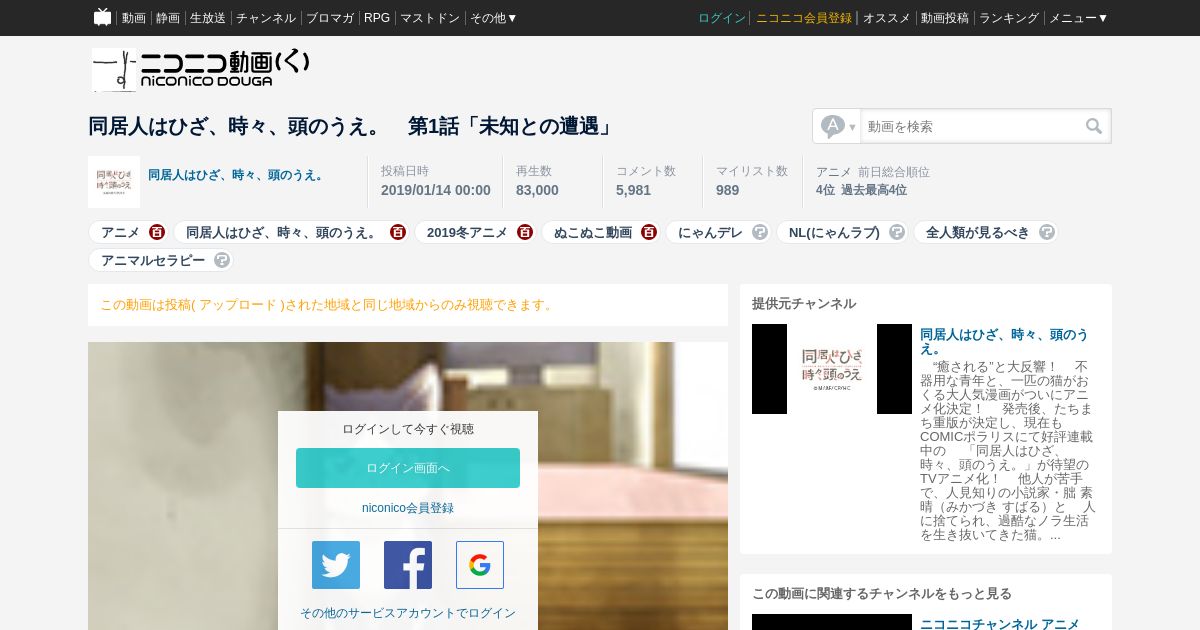The image size is (1200, 630).
Task: Click the 投稿日時 value 2019/01/14 00:00
Action: click(x=436, y=190)
